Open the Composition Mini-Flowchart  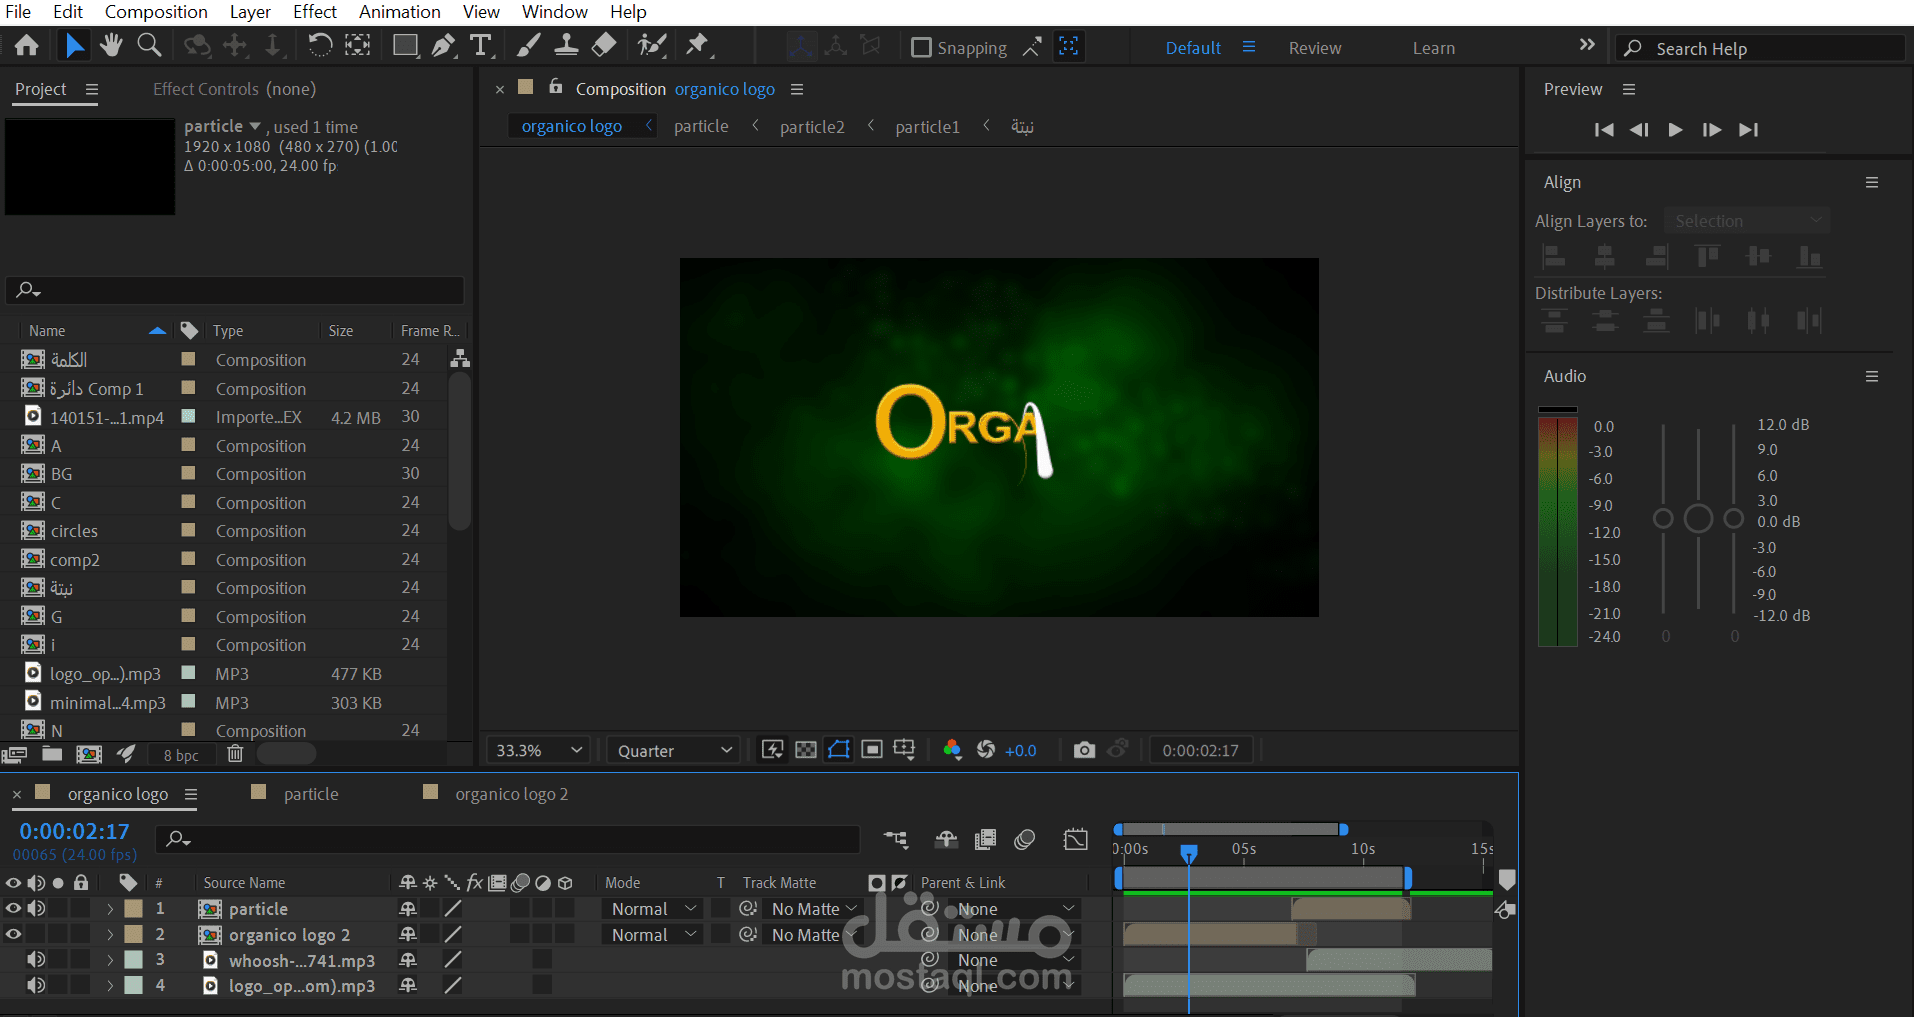(896, 840)
